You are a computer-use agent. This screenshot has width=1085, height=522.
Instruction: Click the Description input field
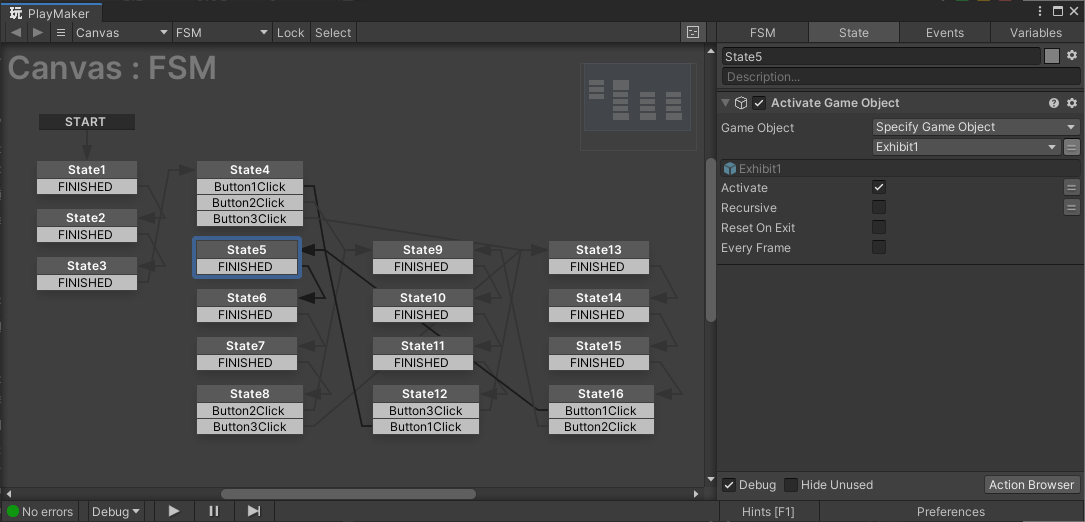(901, 77)
